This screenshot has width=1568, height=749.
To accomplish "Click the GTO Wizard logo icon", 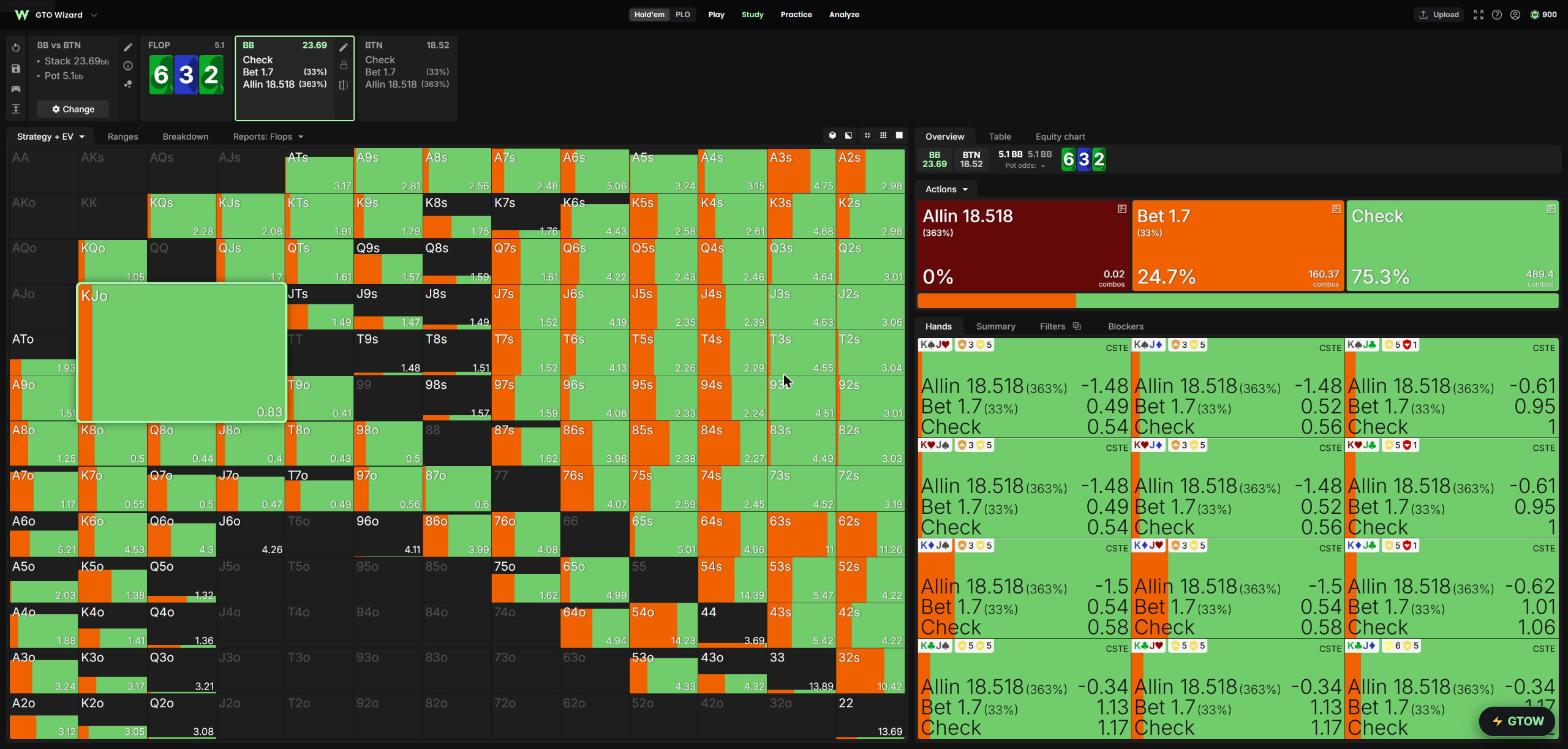I will 21,15.
